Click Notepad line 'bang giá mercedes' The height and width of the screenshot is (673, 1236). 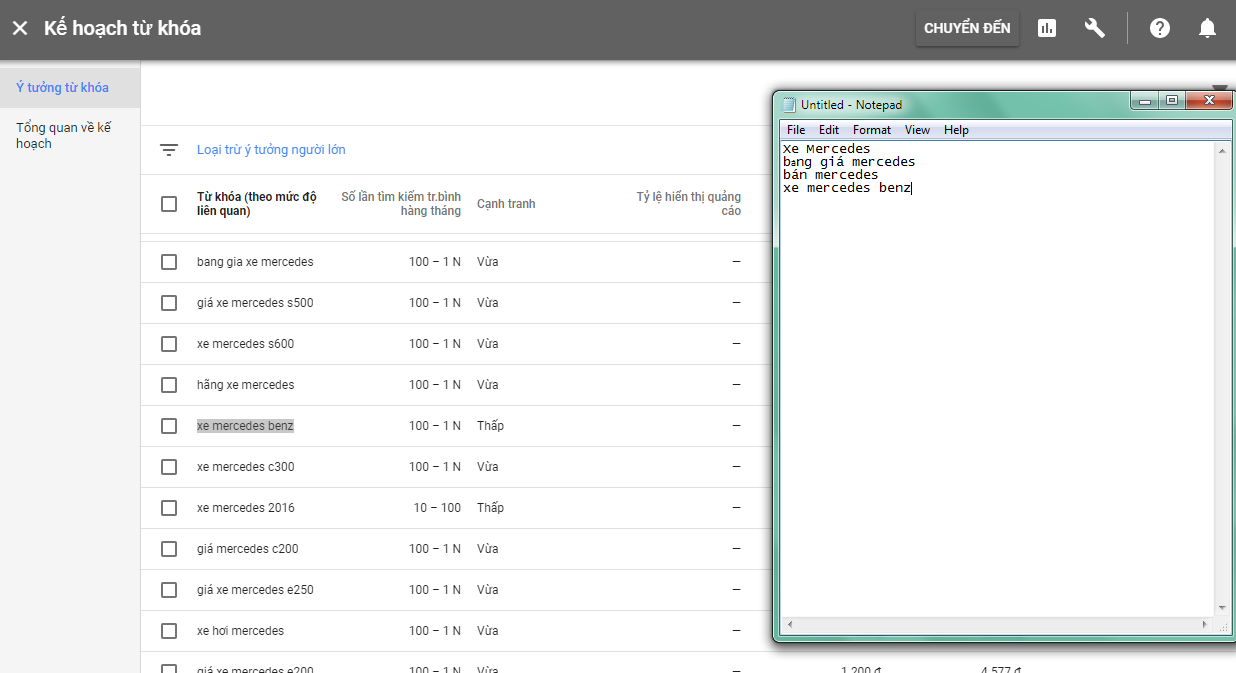coord(849,162)
